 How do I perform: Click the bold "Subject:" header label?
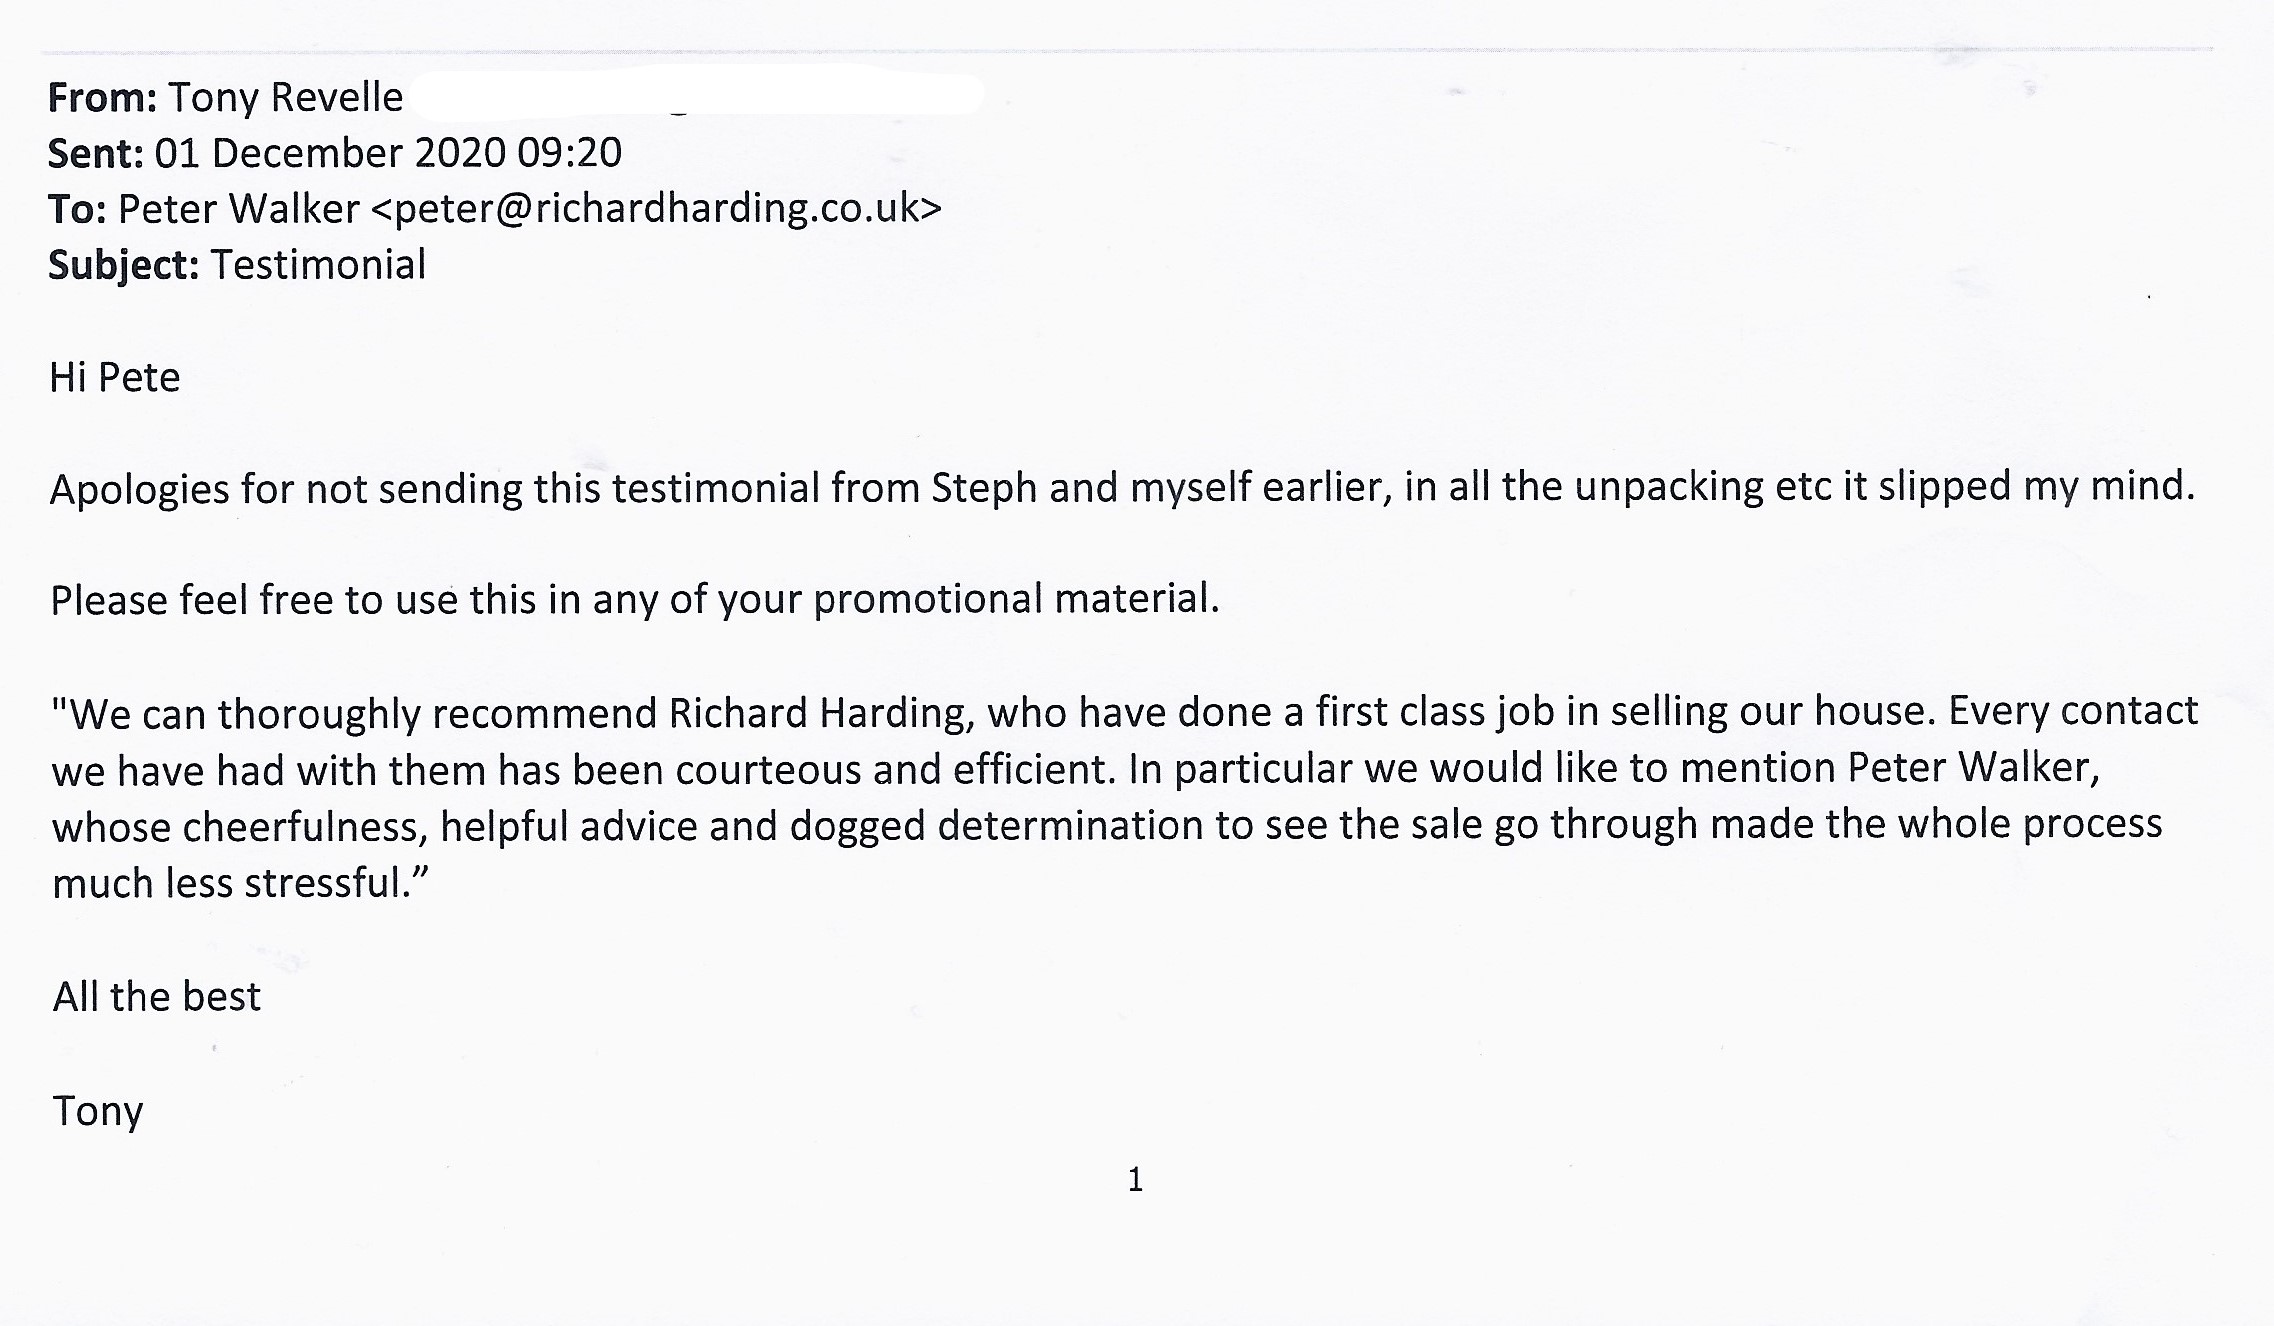(123, 266)
